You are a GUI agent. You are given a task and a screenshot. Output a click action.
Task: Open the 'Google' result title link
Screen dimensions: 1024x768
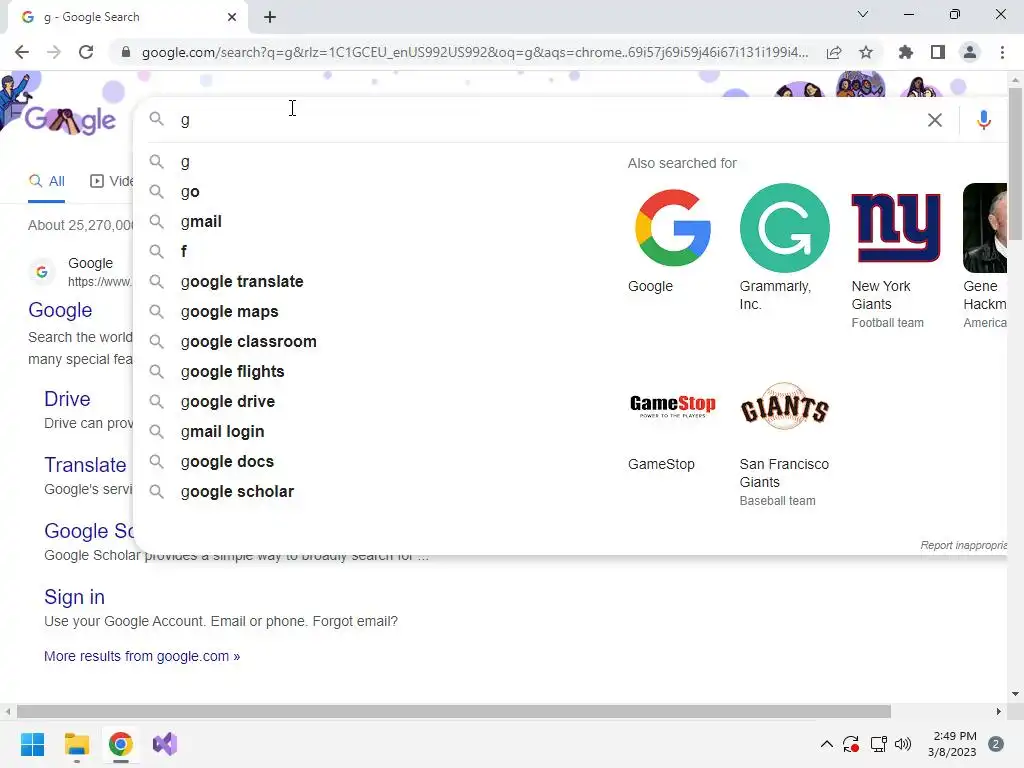pyautogui.click(x=60, y=310)
